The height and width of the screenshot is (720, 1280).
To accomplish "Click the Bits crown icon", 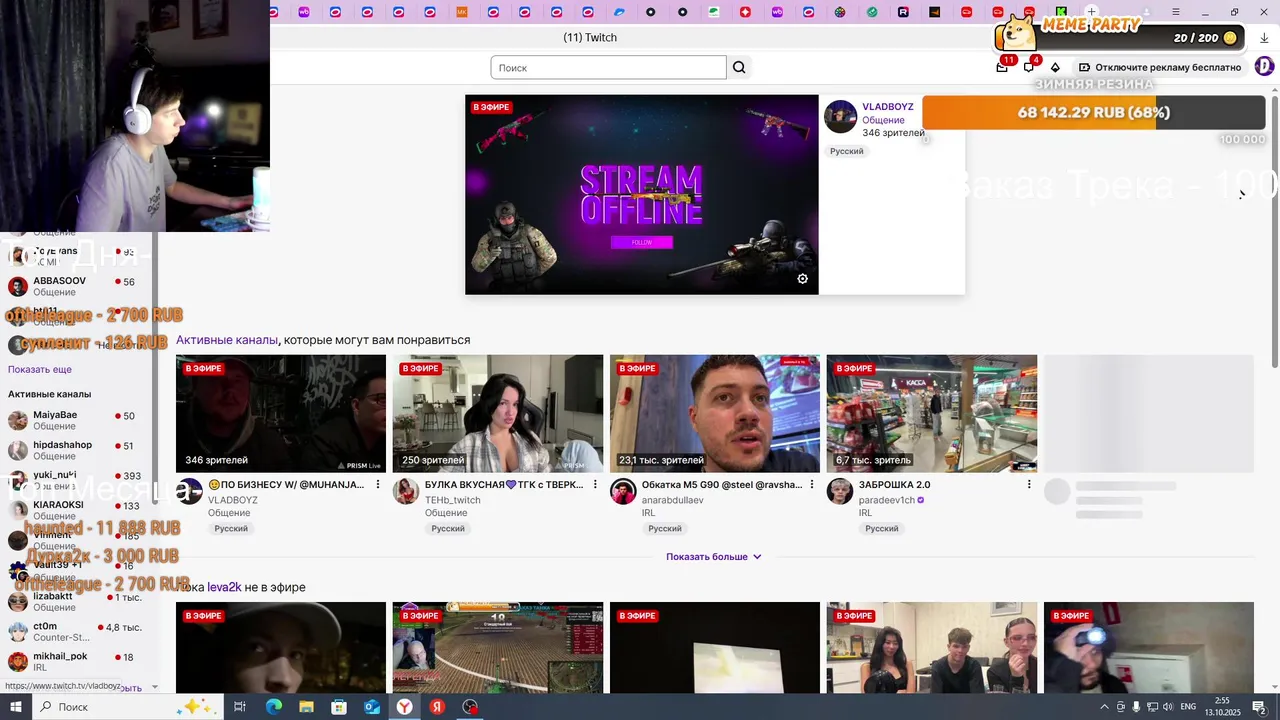I will (x=1055, y=67).
